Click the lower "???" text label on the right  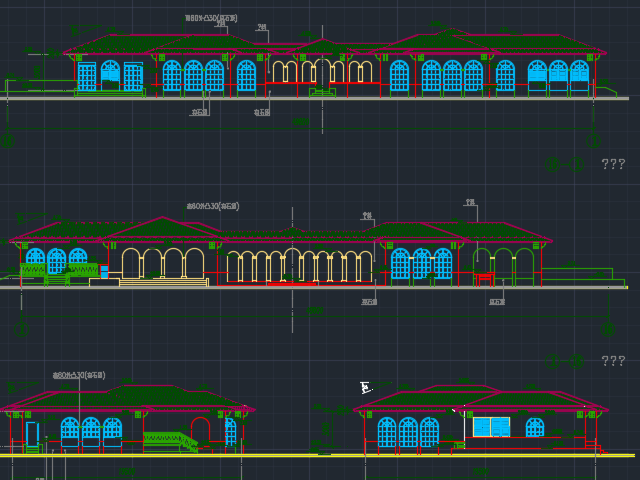[x=613, y=361]
